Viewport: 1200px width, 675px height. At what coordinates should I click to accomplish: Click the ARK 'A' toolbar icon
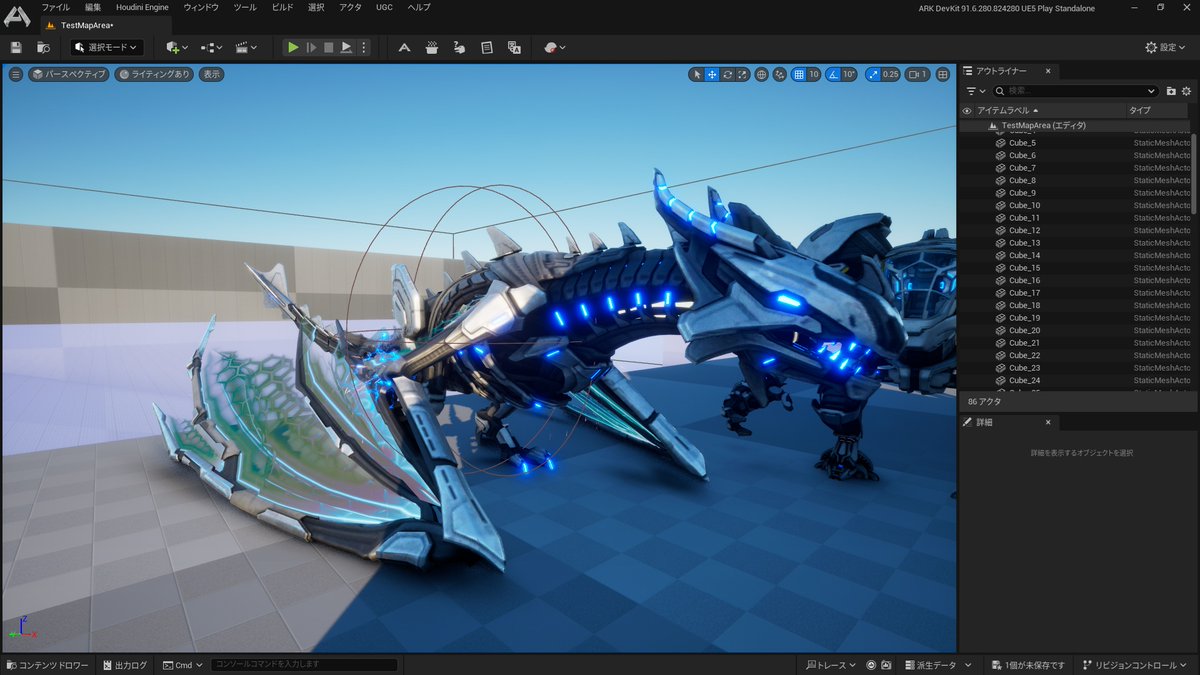coord(404,47)
